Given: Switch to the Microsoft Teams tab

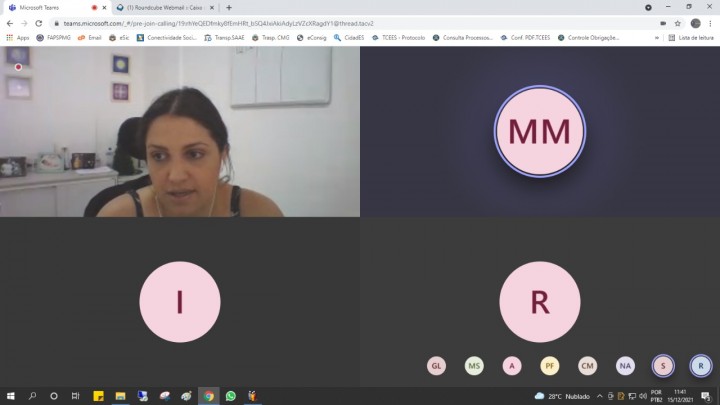Looking at the screenshot, I should pos(50,7).
